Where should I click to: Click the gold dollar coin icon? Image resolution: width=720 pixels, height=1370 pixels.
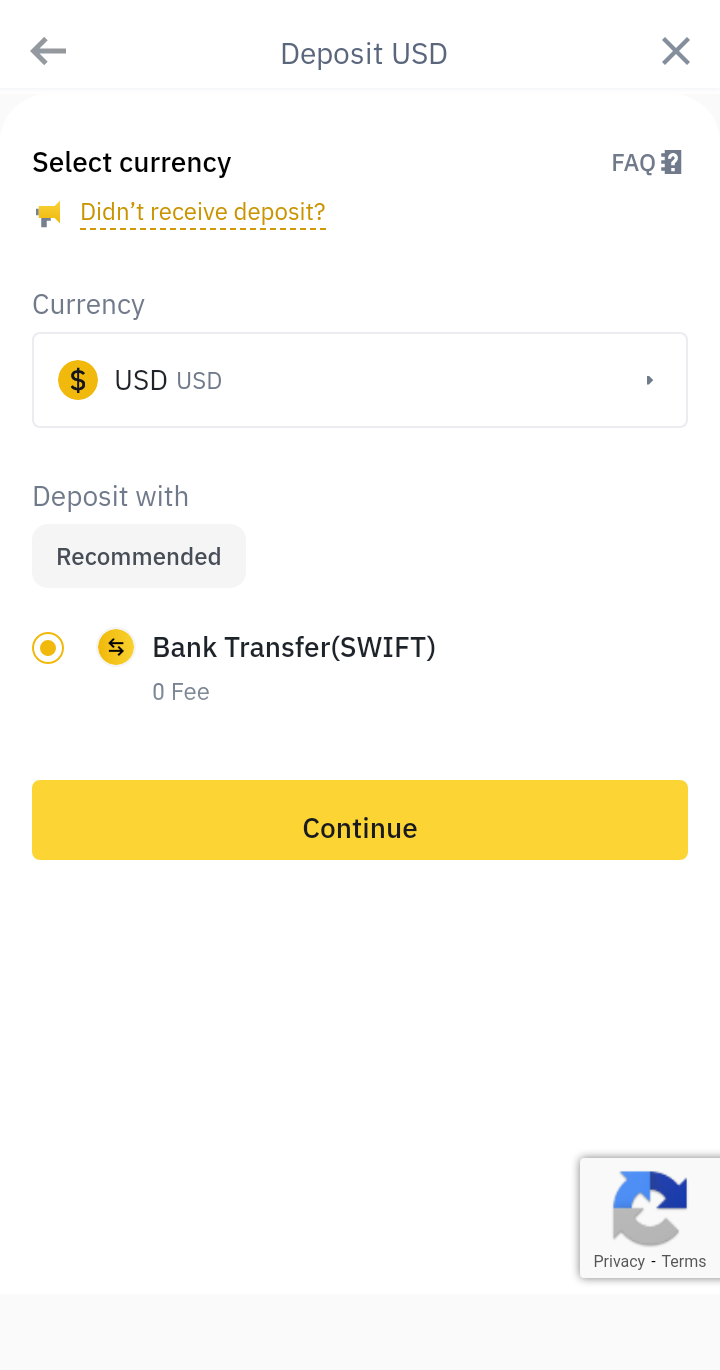coord(78,380)
